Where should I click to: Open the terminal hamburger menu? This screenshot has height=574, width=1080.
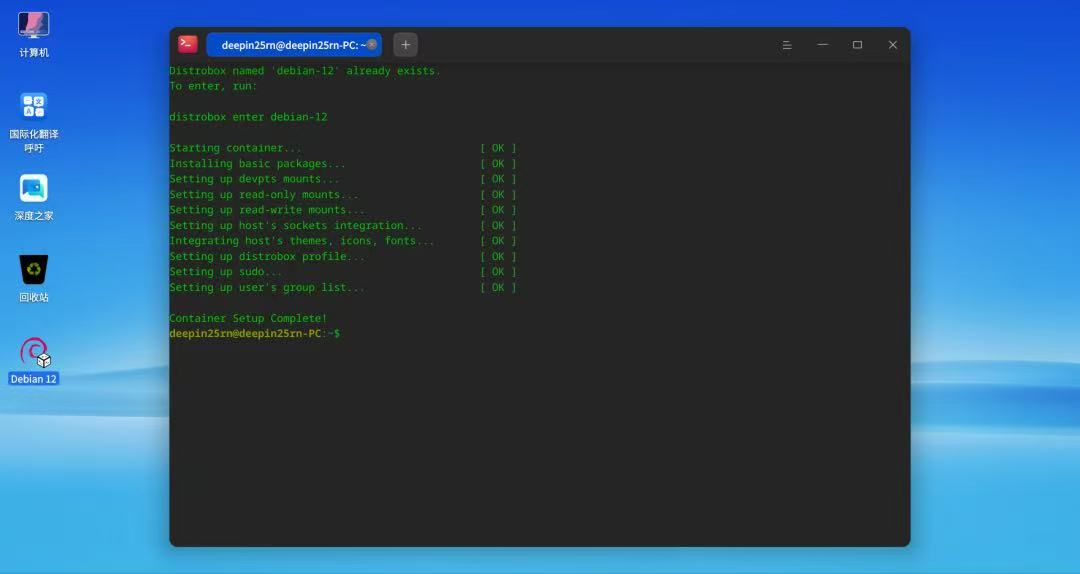click(x=787, y=45)
